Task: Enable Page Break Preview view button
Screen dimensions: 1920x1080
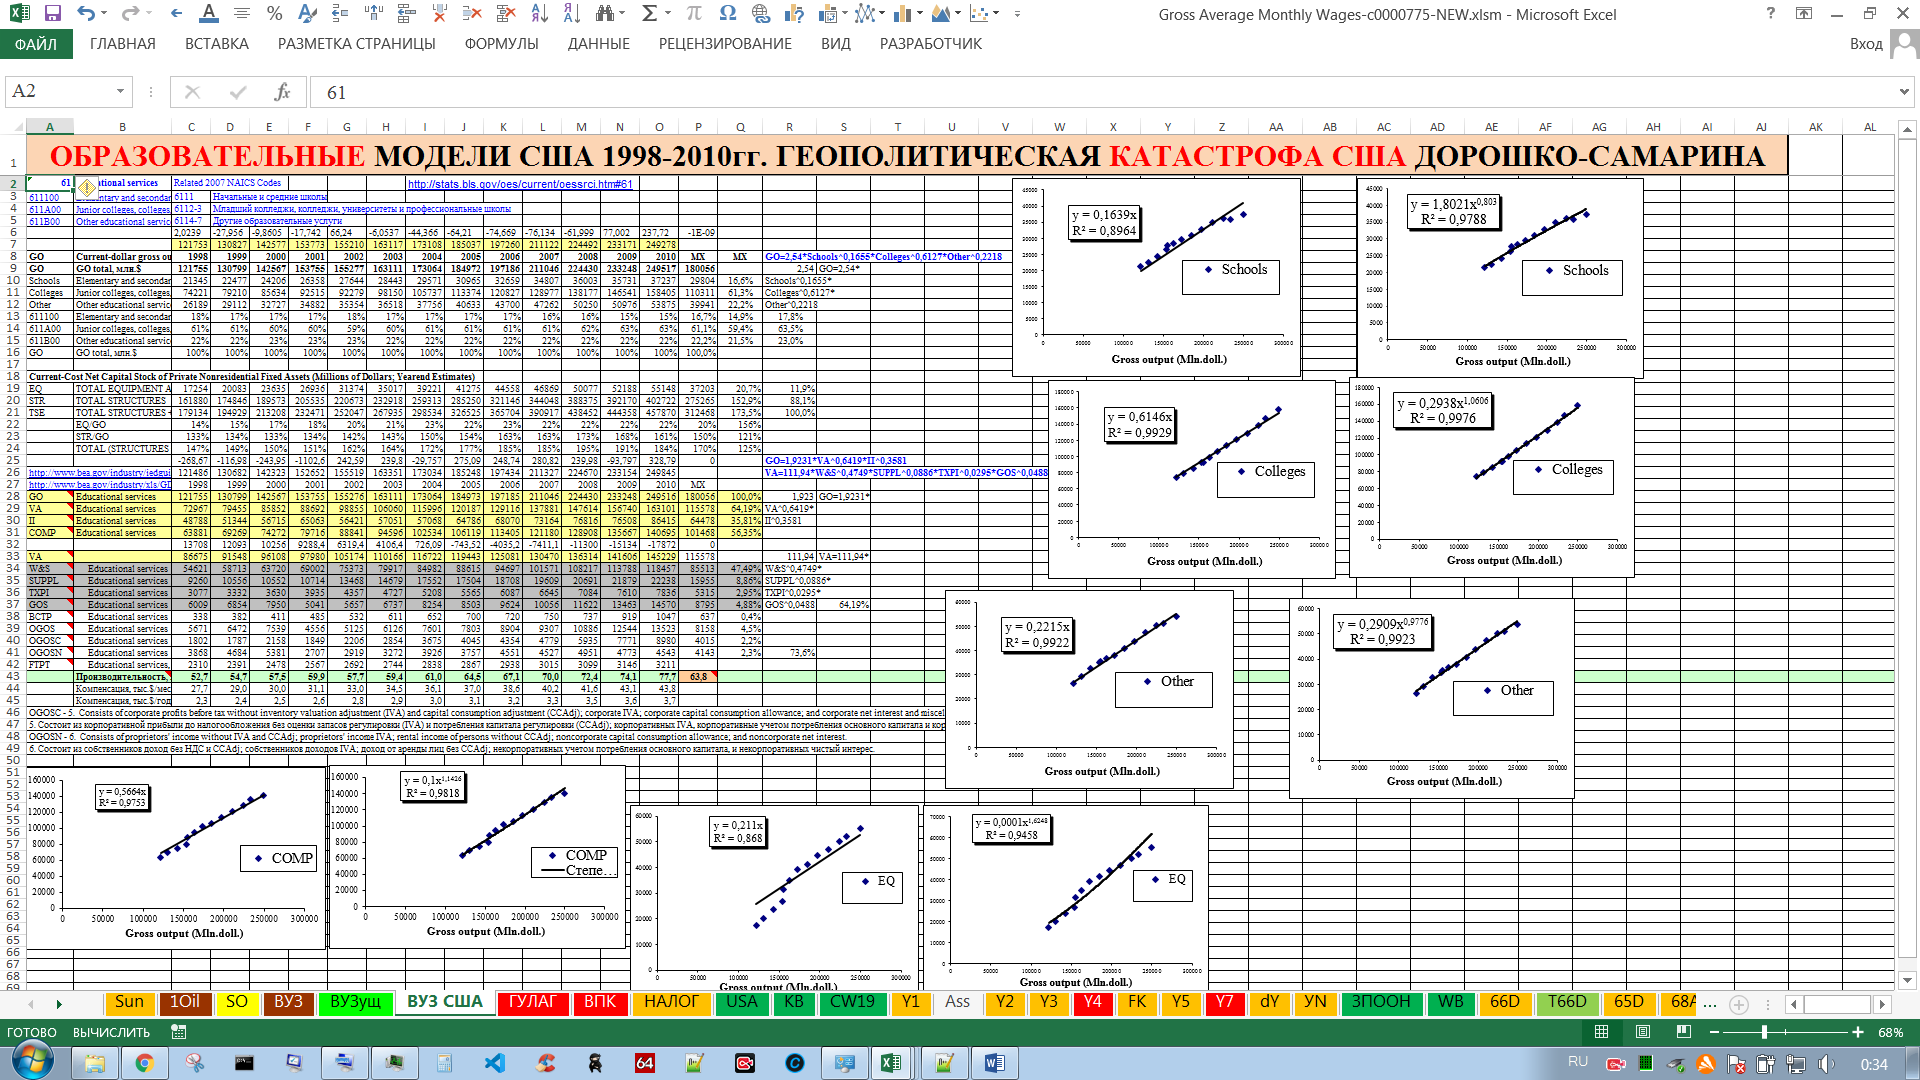Action: click(x=1684, y=1032)
